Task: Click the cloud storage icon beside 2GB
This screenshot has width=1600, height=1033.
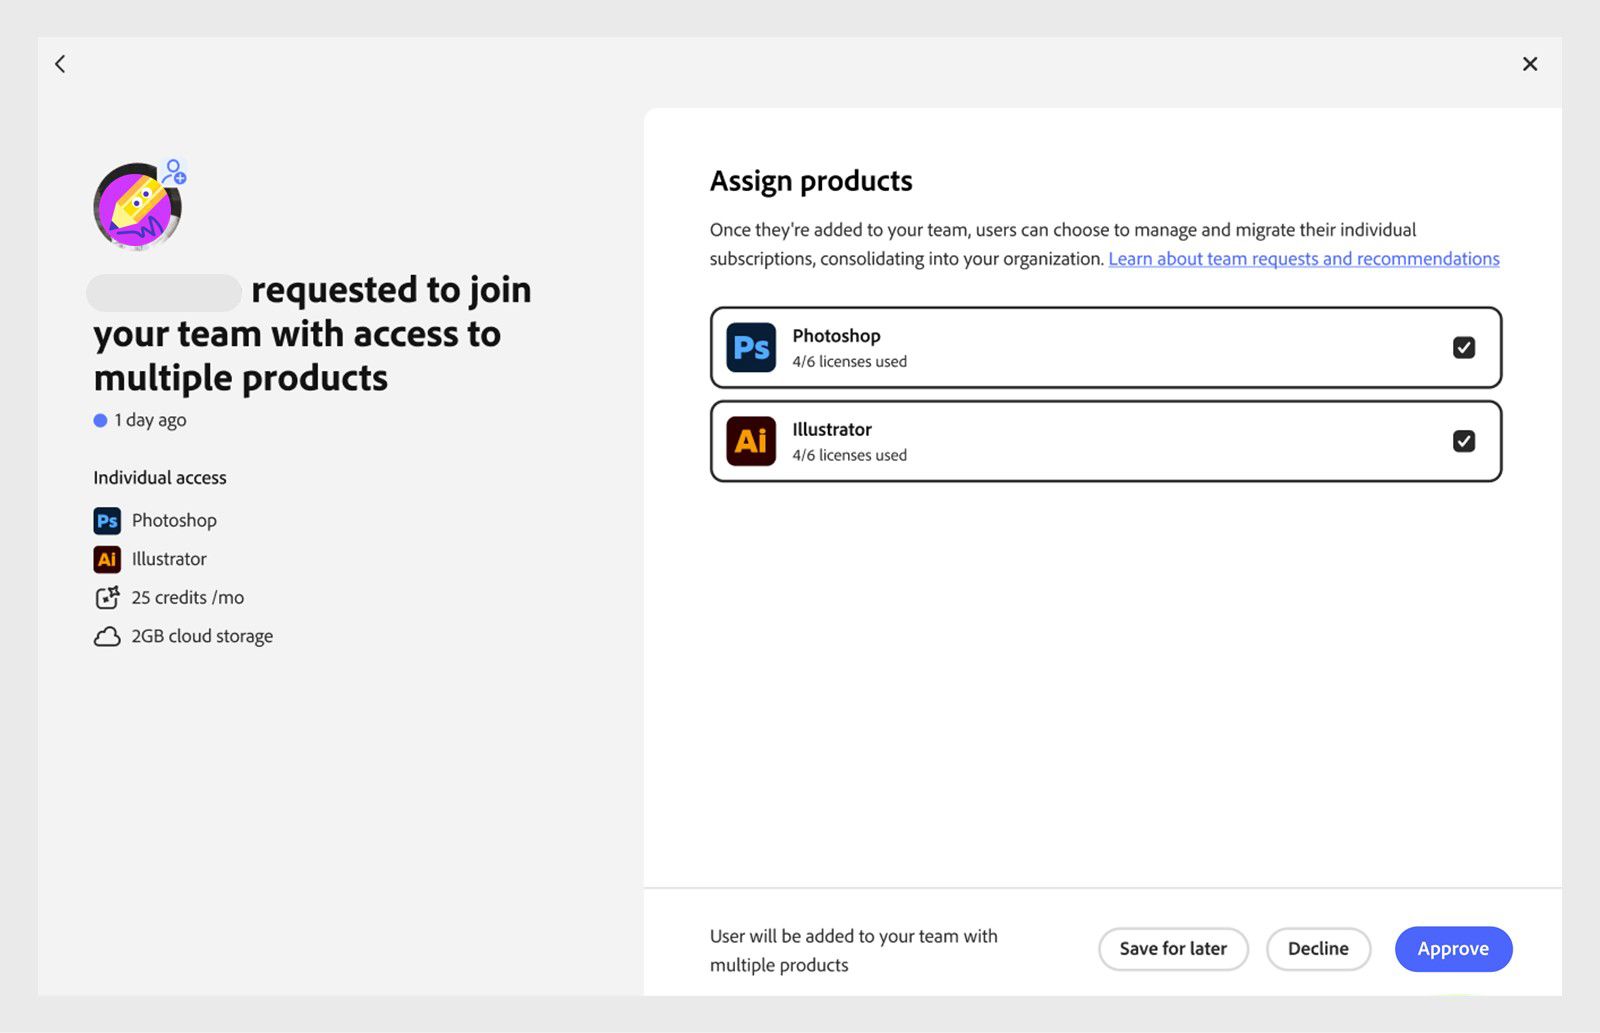Action: click(107, 635)
